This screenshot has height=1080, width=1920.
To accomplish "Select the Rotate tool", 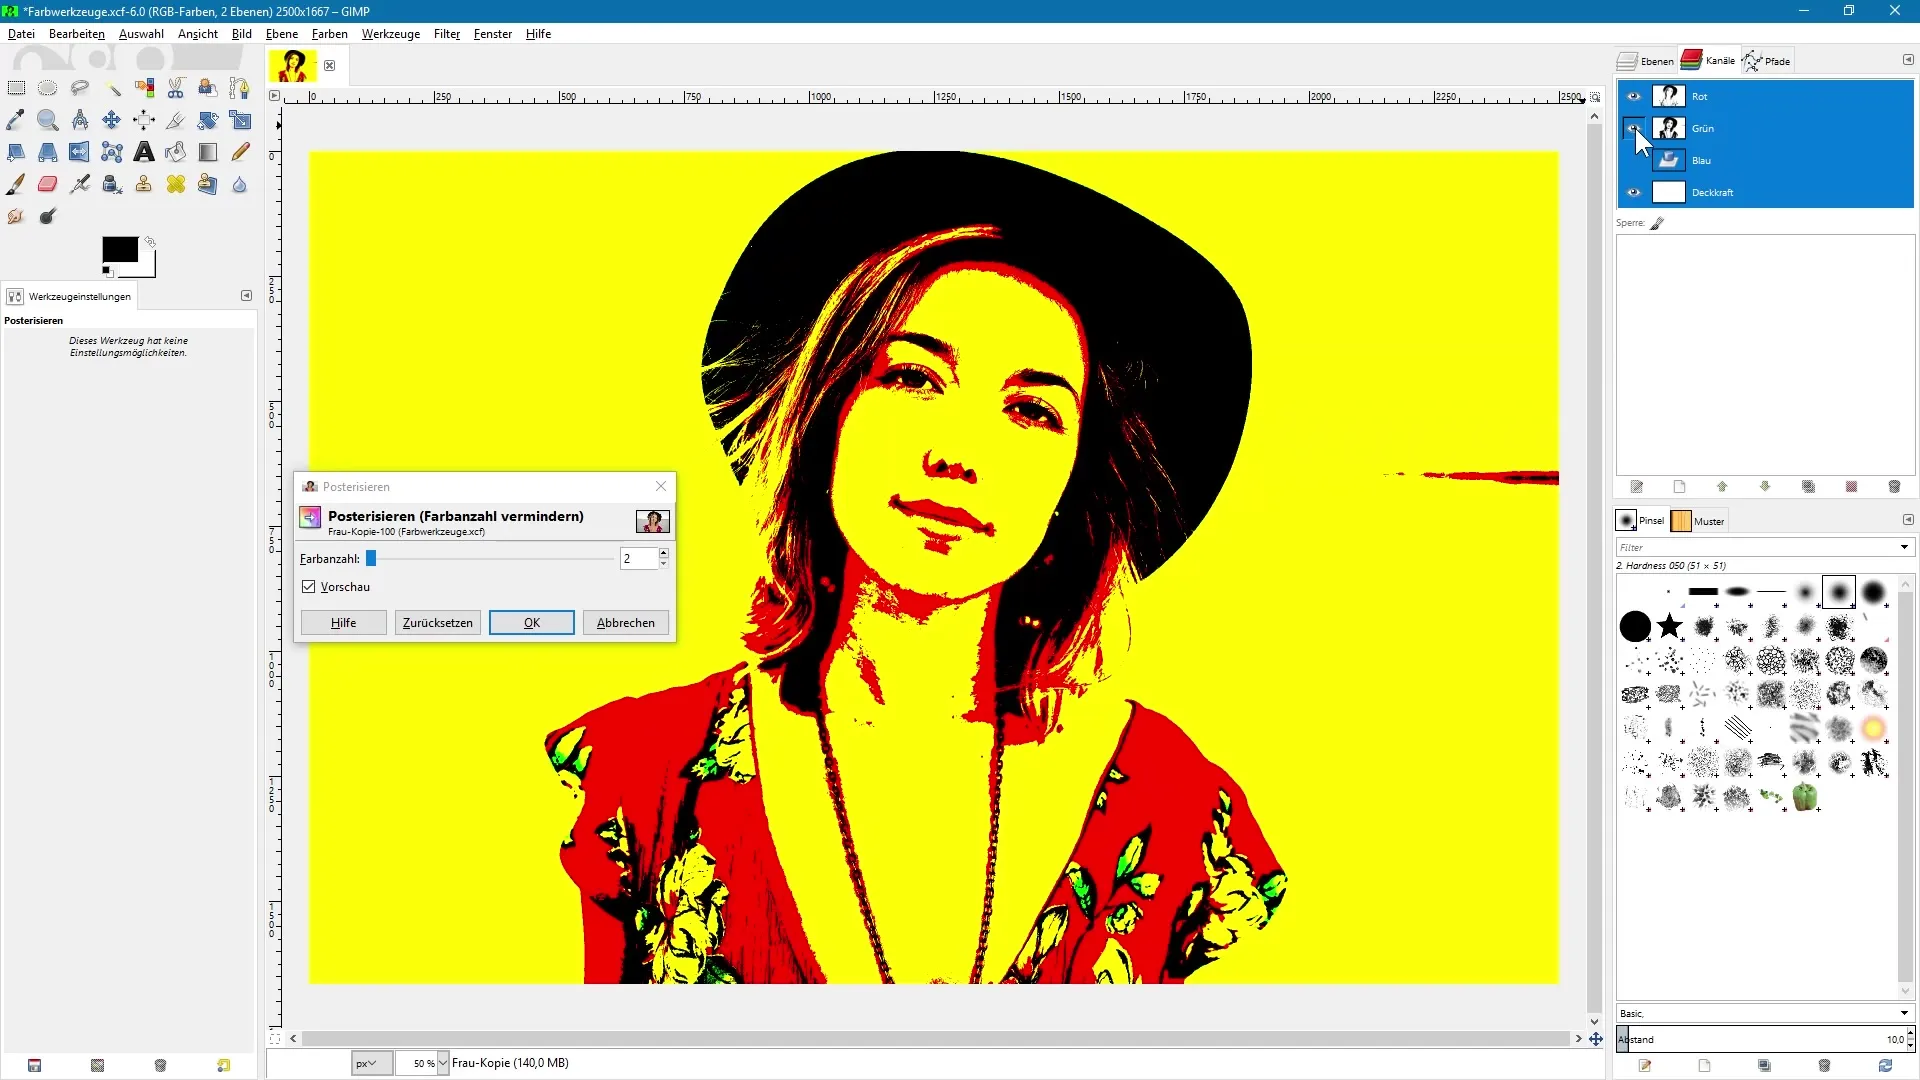I will [208, 120].
